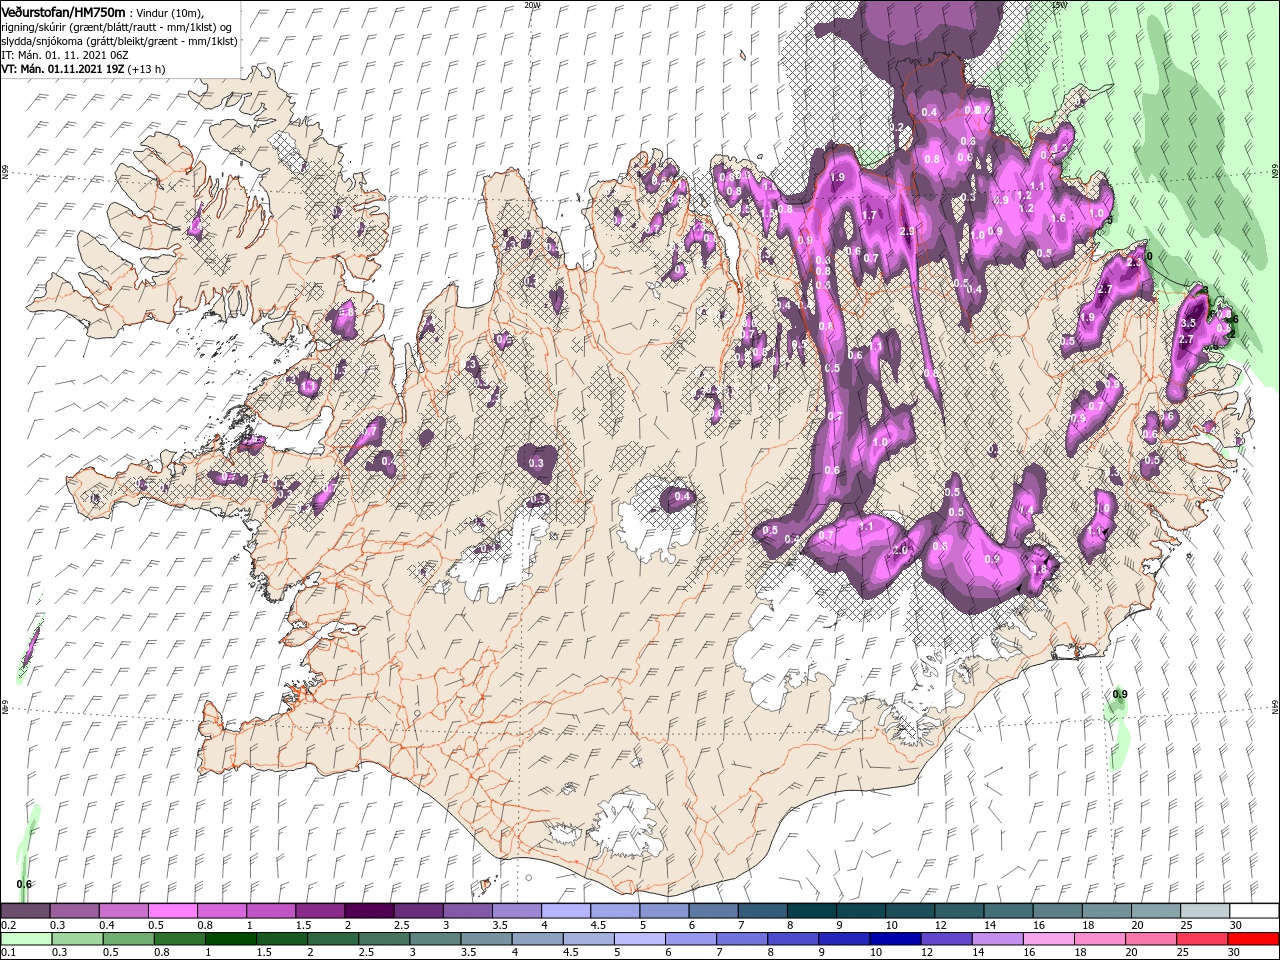Screen dimensions: 1280x960
Task: Pick snow legend swatch between 14 and 16
Action: [1010, 911]
